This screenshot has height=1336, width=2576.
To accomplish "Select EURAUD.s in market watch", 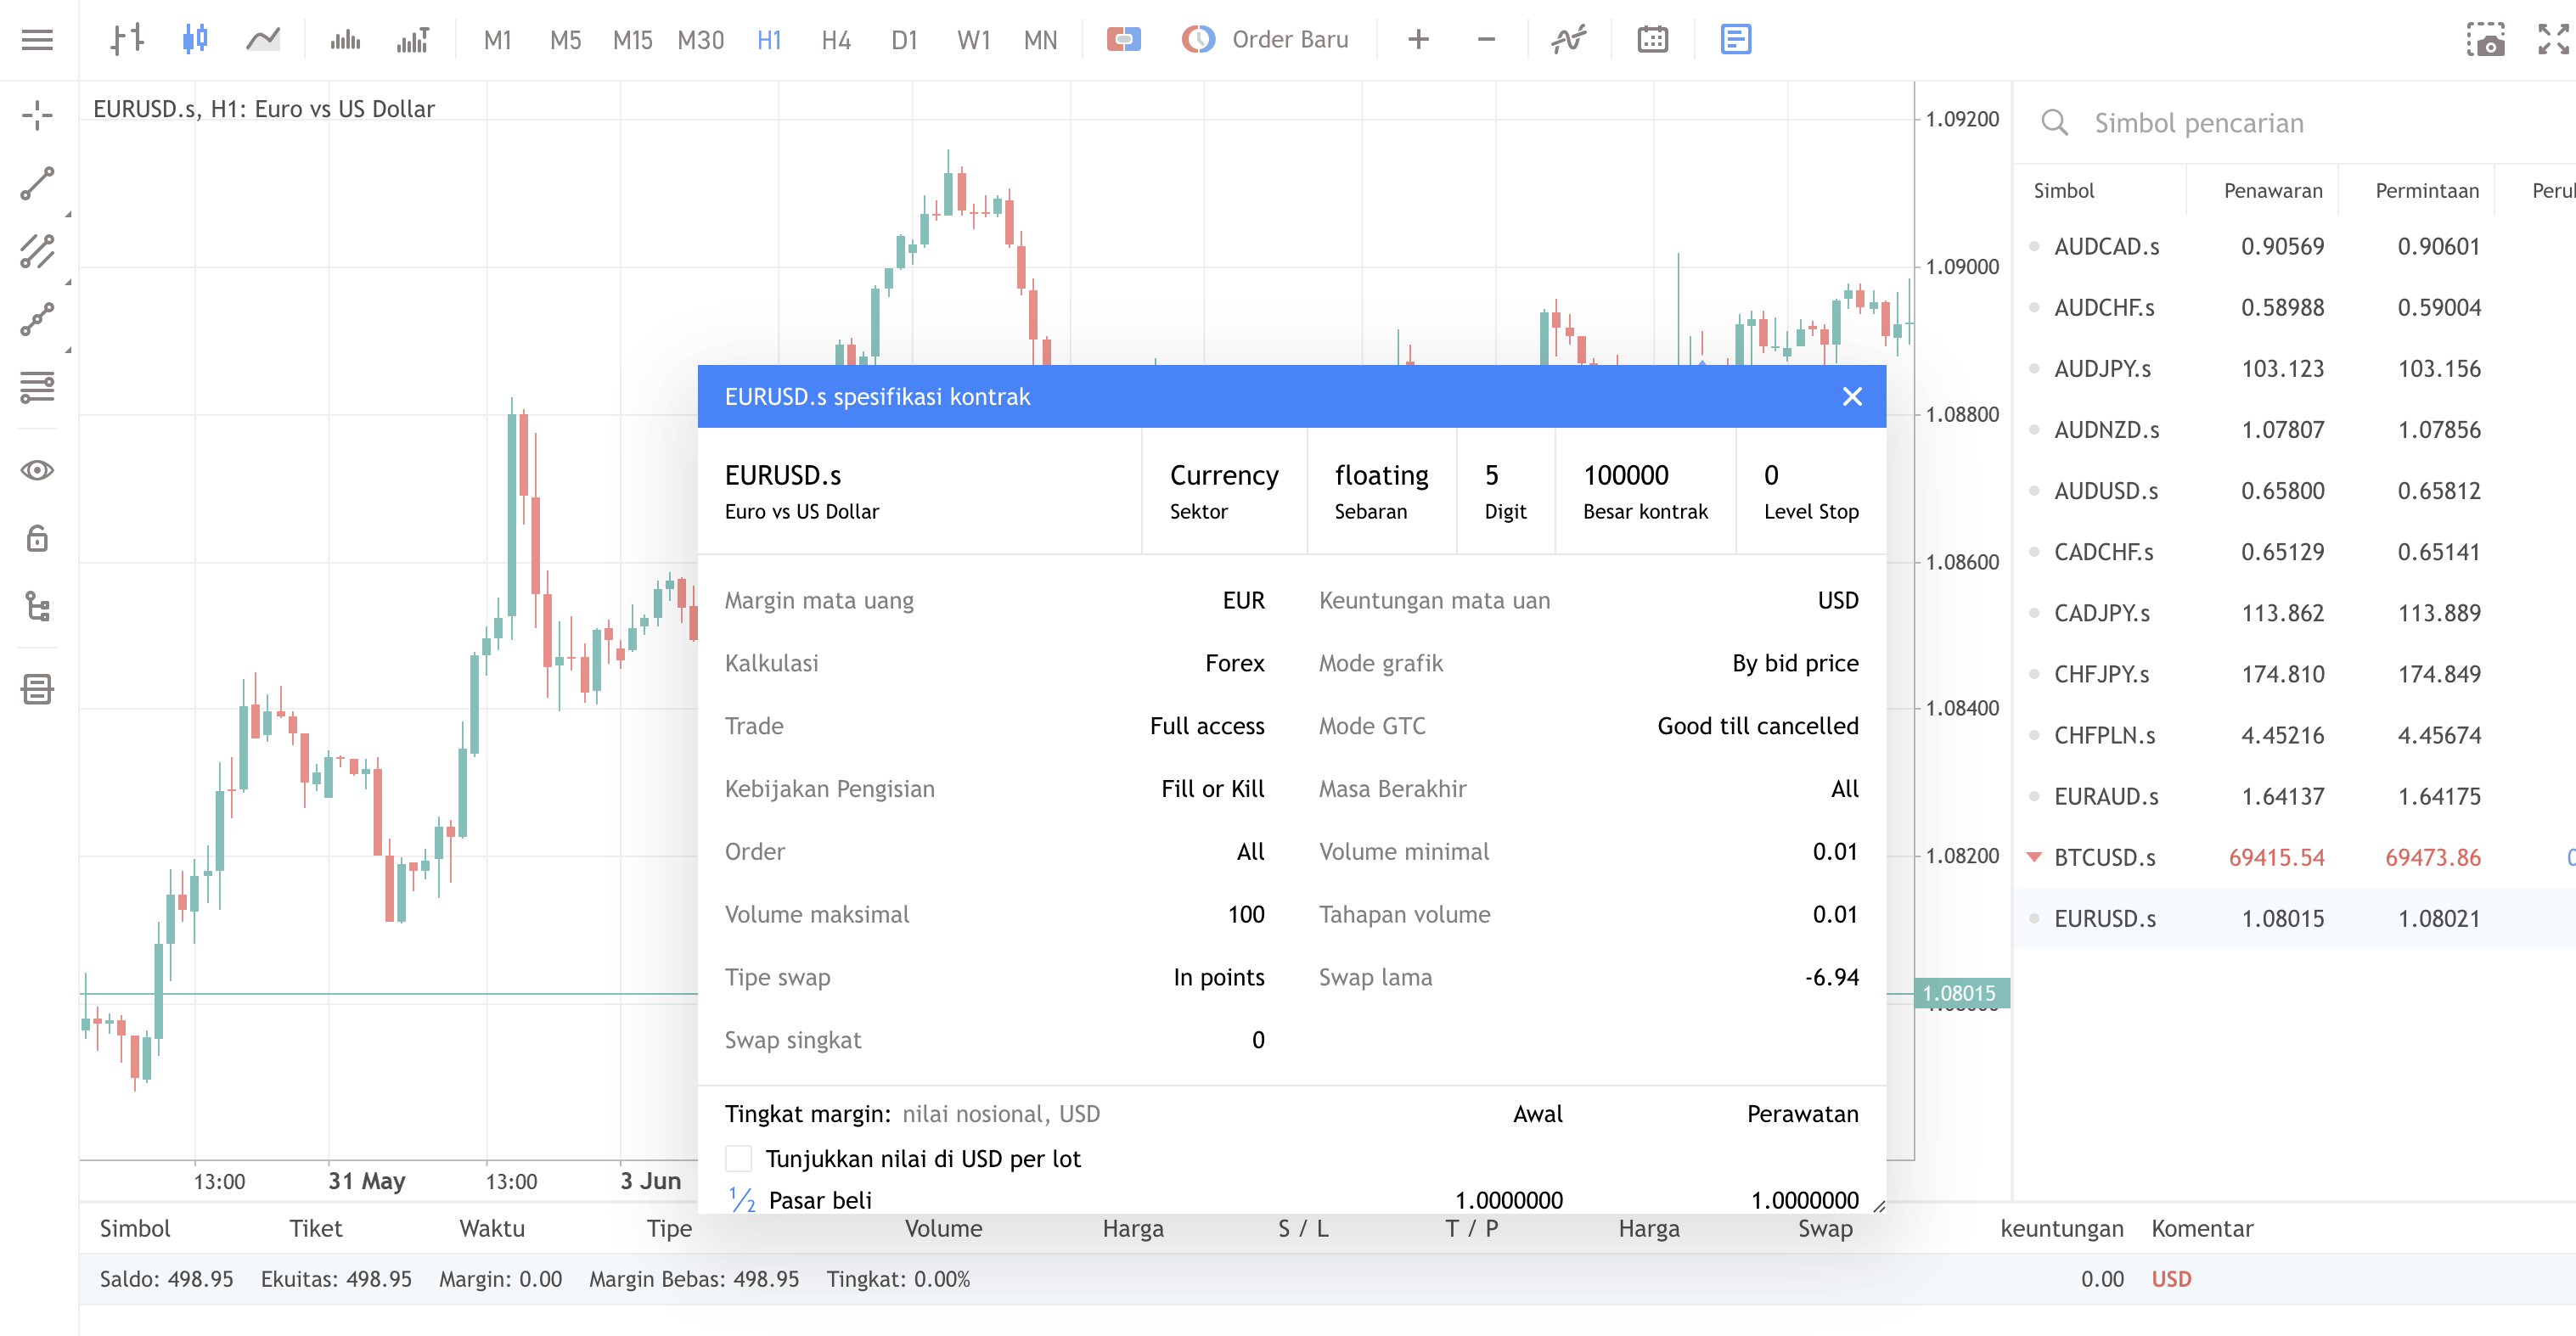I will click(2106, 796).
